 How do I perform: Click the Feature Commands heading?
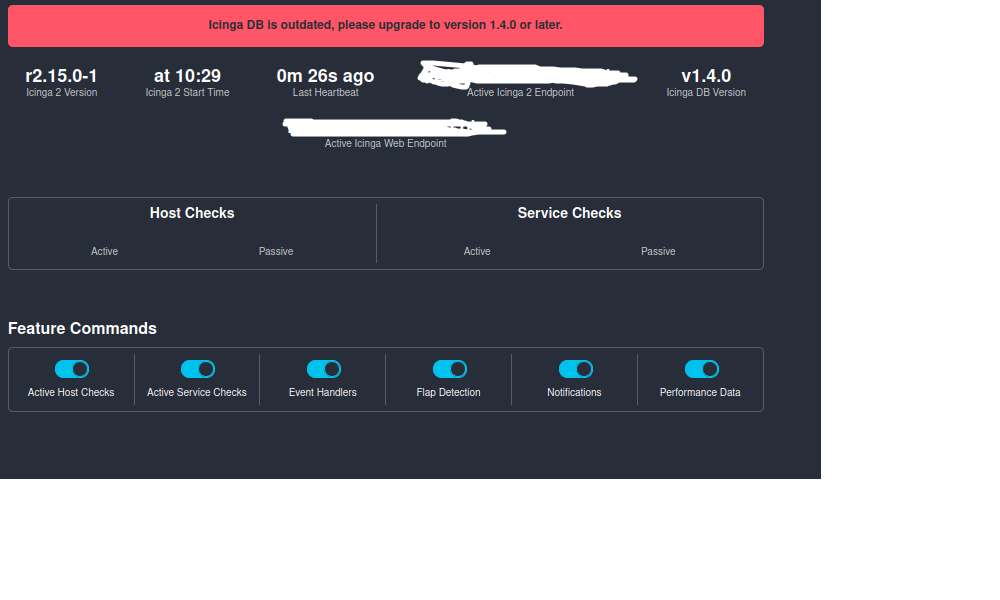(x=82, y=328)
